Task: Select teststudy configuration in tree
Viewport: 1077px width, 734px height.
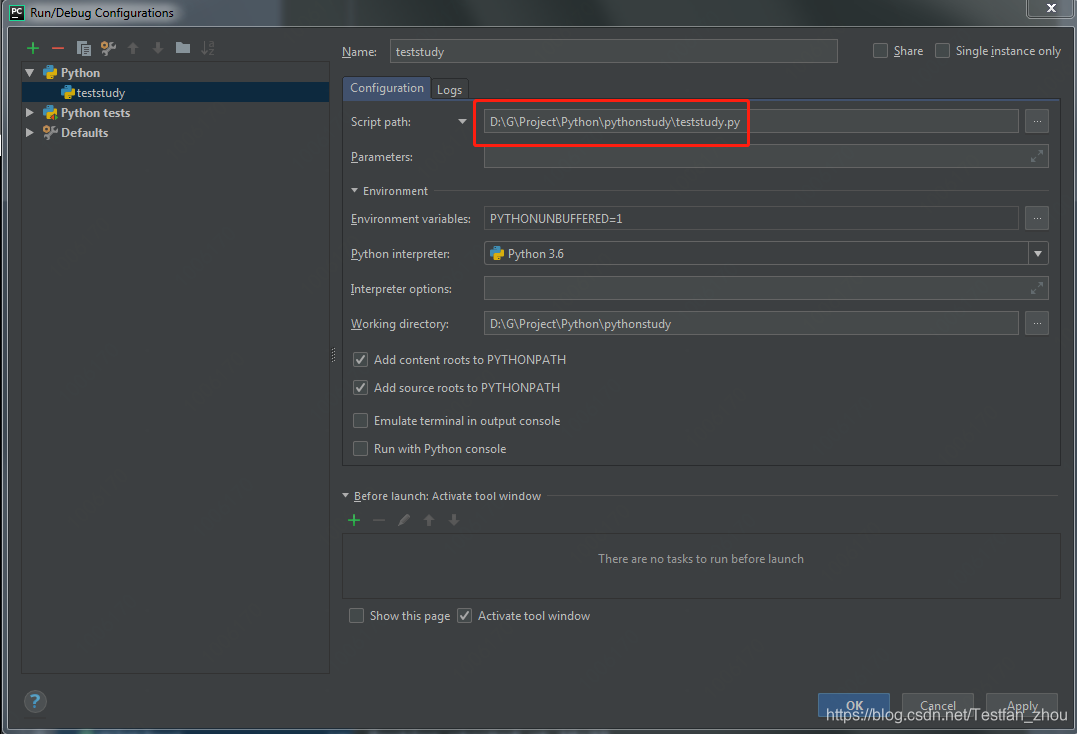Action: [176, 92]
